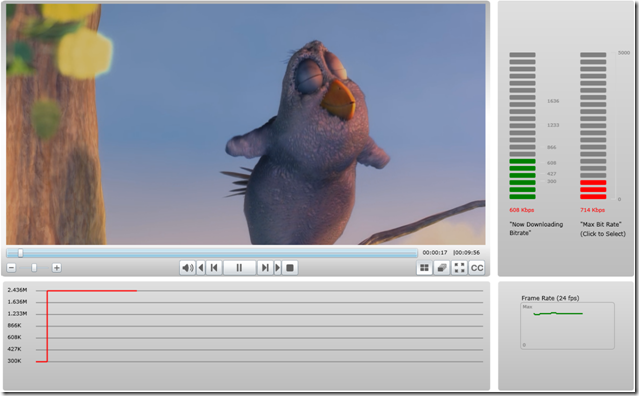This screenshot has width=639, height=396.
Task: Pause the video playback
Action: (x=239, y=268)
